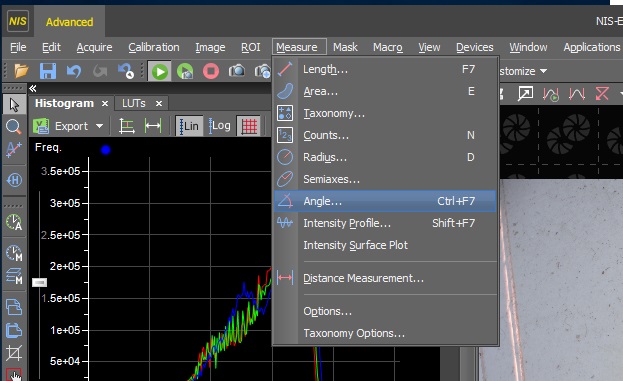The width and height of the screenshot is (623, 381).
Task: Open the folder icon in toolbar
Action: 21,72
